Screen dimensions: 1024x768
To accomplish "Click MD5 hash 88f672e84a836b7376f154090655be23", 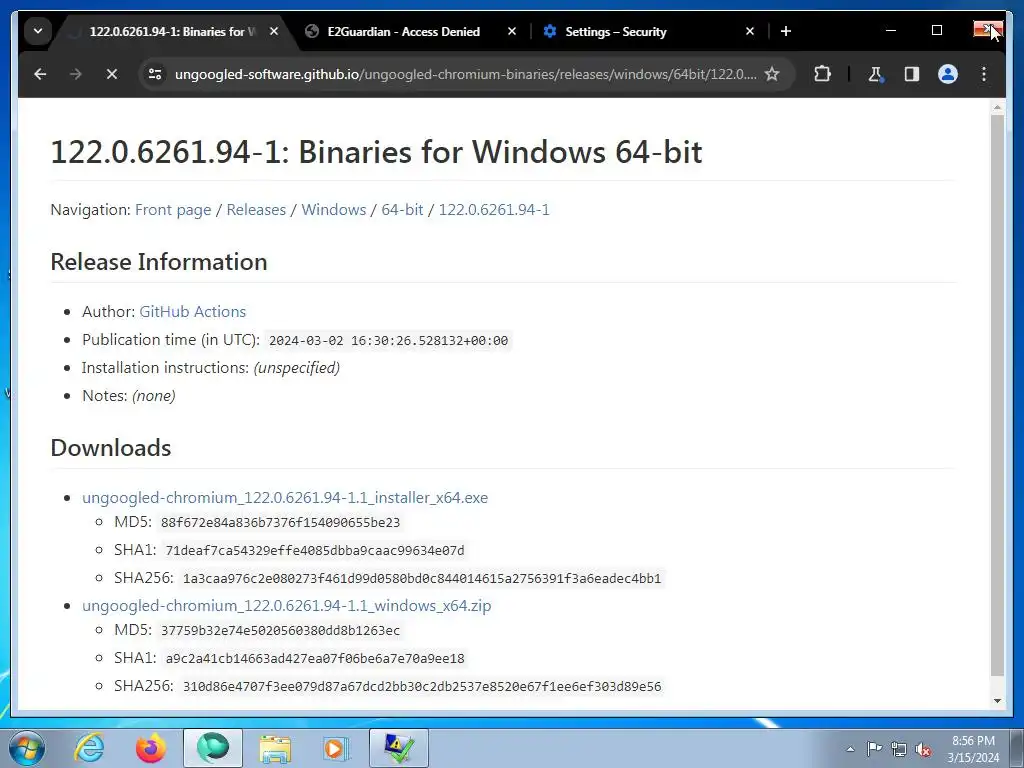I will 280,522.
